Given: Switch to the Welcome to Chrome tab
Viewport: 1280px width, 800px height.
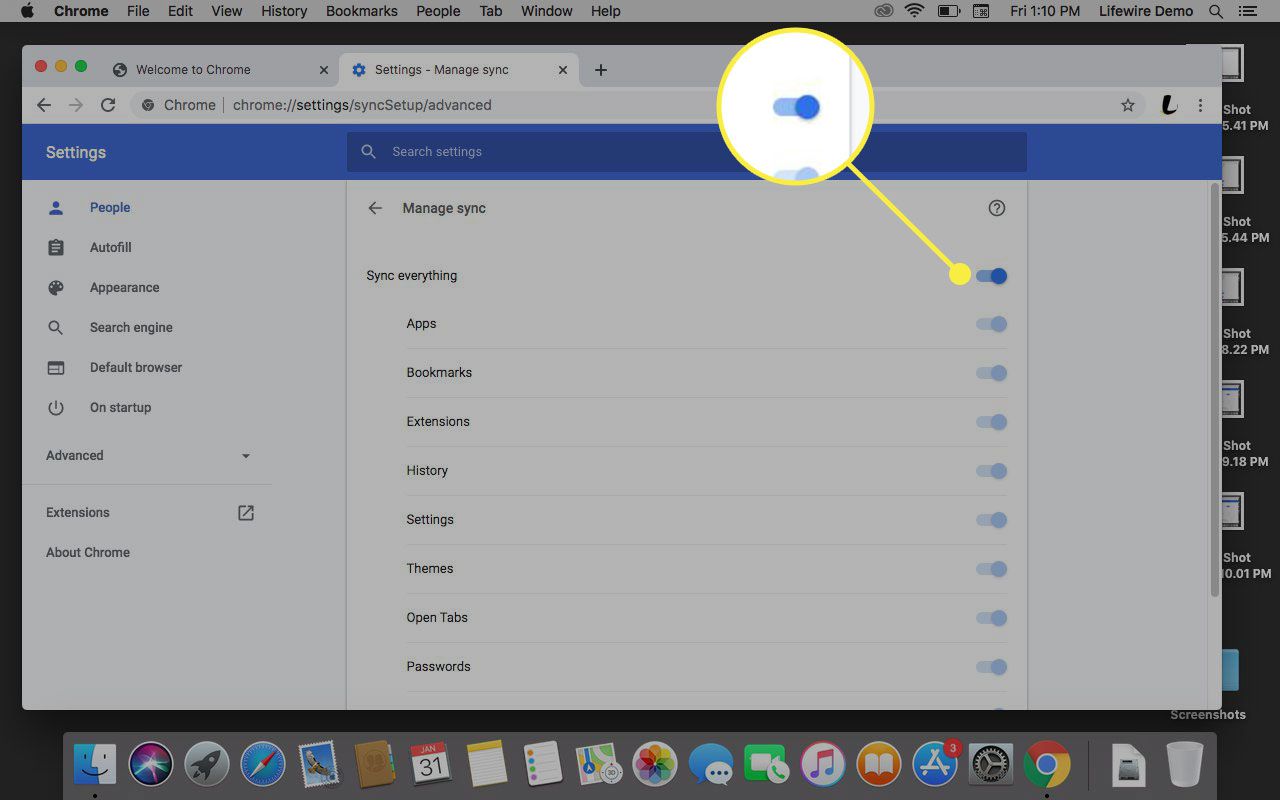Looking at the screenshot, I should (x=221, y=70).
